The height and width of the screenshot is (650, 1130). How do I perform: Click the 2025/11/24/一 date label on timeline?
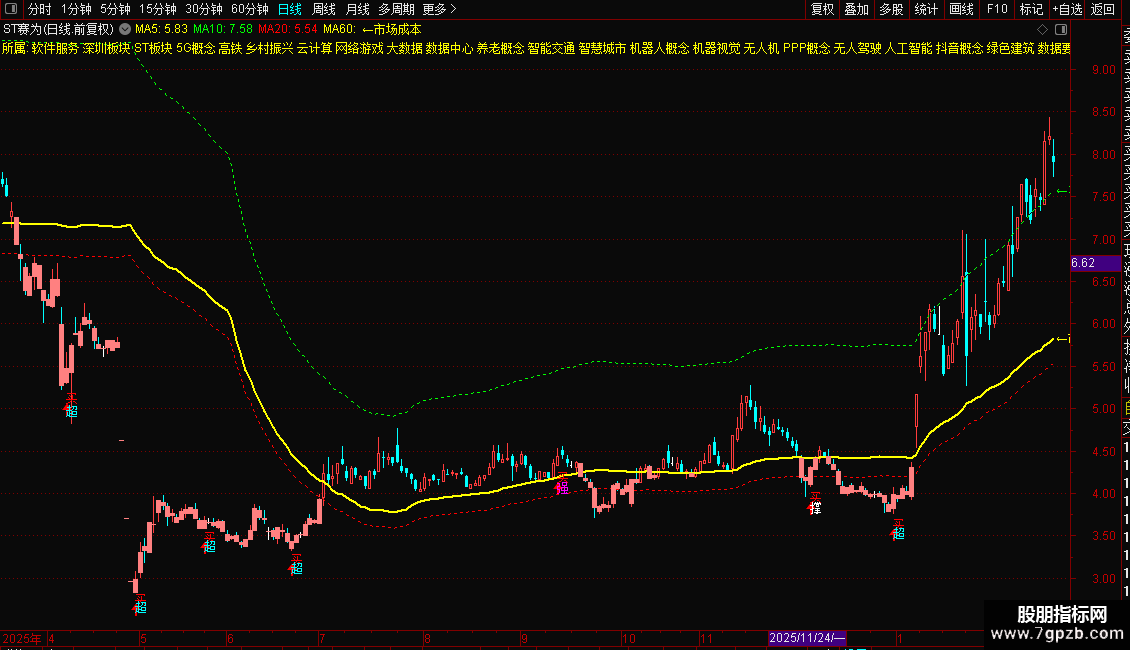coord(806,638)
